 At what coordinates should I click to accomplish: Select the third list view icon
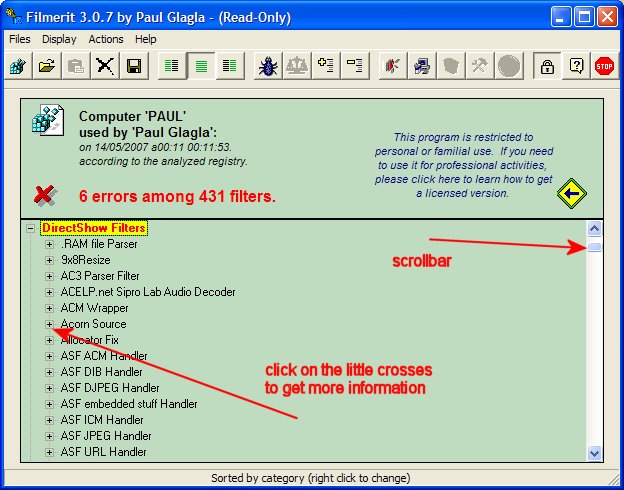point(230,66)
